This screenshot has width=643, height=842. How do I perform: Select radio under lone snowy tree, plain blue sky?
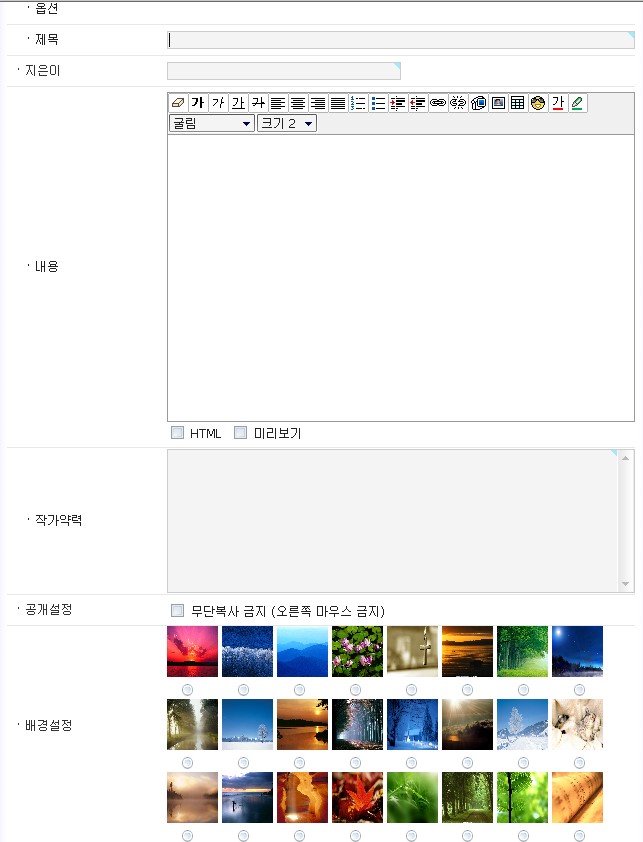tap(243, 763)
